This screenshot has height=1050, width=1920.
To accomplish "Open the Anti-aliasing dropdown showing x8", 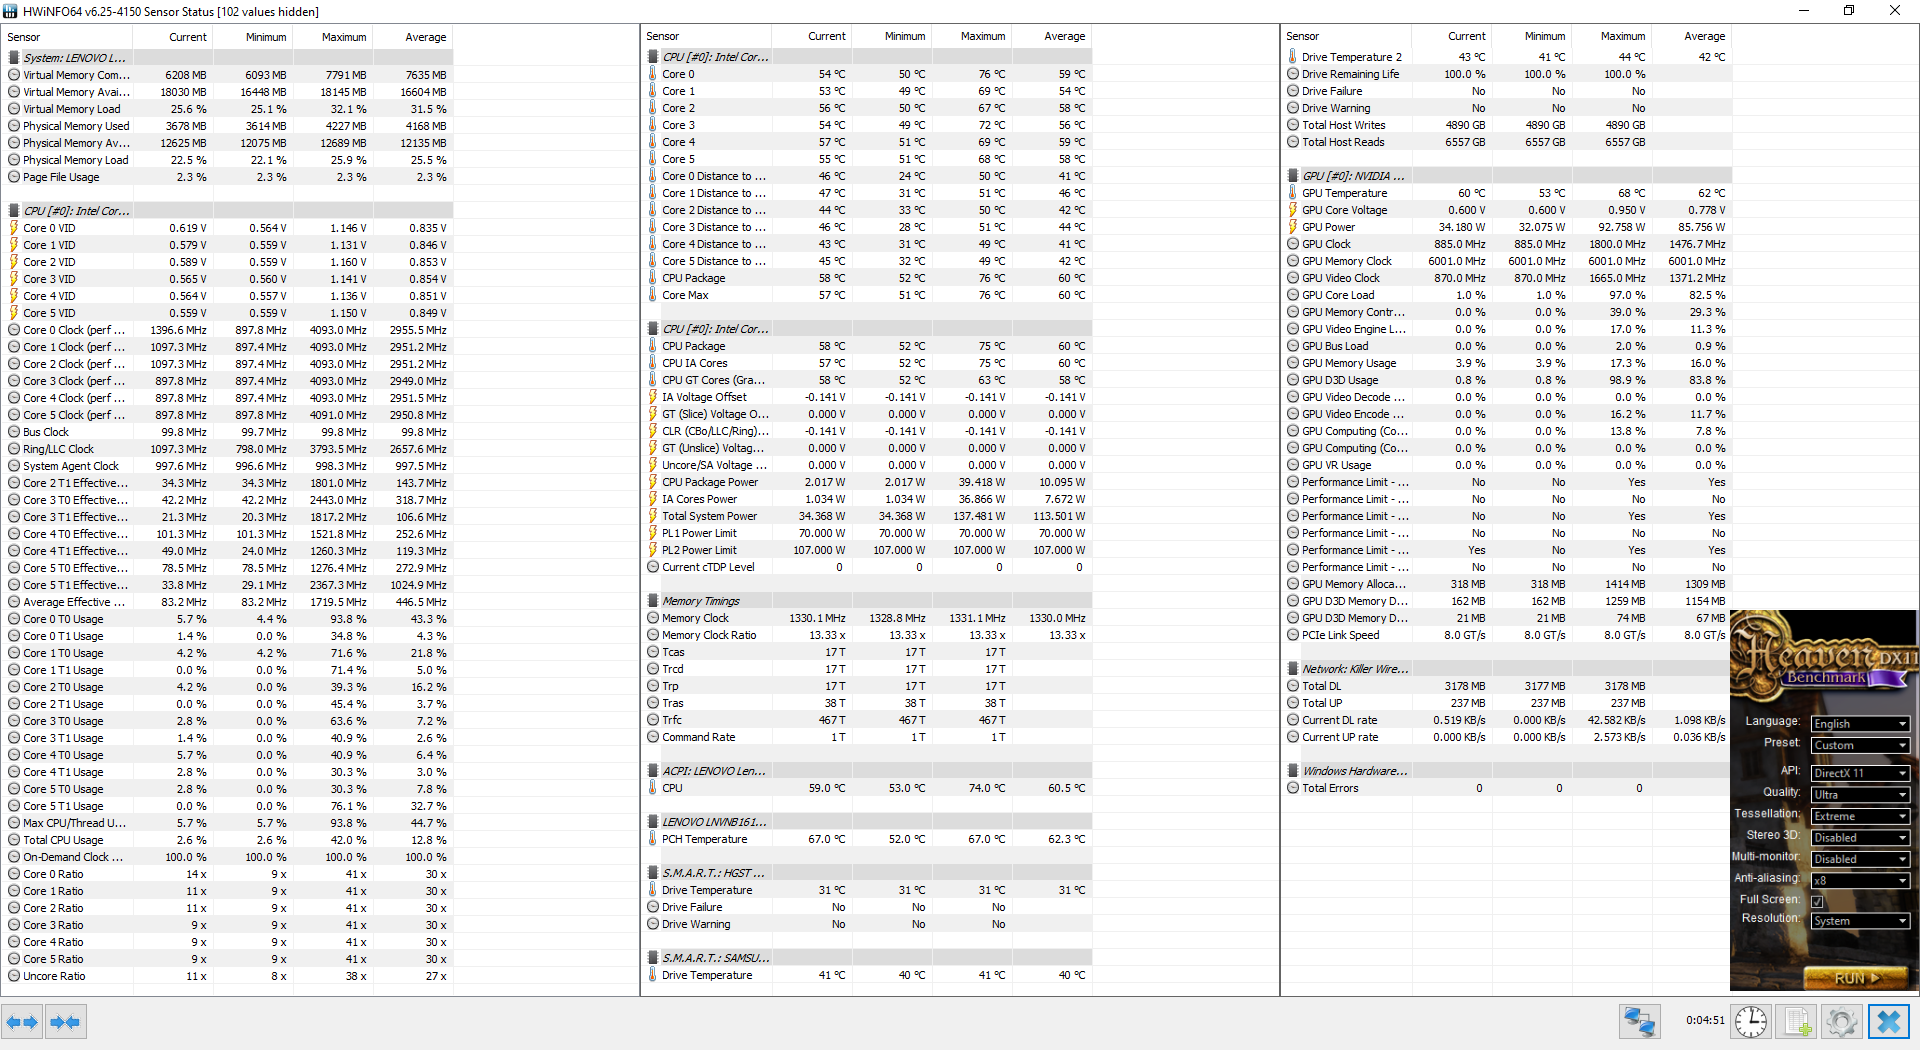I will pos(1860,880).
